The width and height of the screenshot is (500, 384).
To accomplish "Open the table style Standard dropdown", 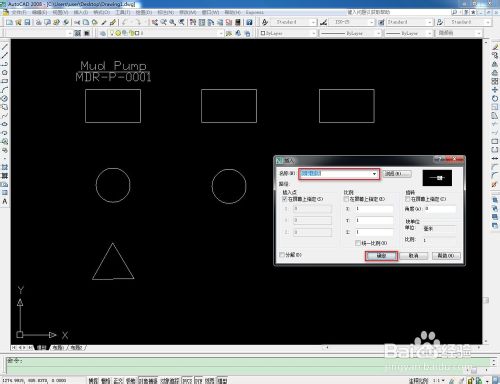I will coord(430,22).
